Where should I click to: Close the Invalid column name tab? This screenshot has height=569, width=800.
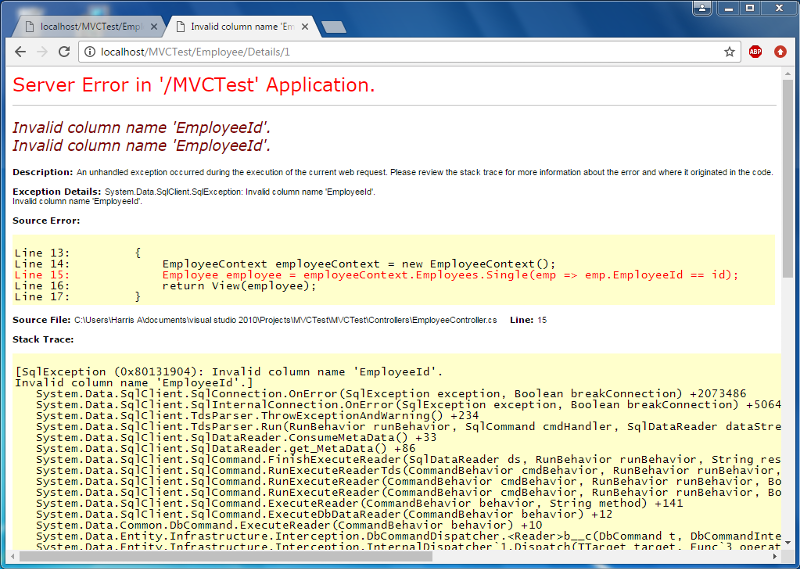coord(305,27)
